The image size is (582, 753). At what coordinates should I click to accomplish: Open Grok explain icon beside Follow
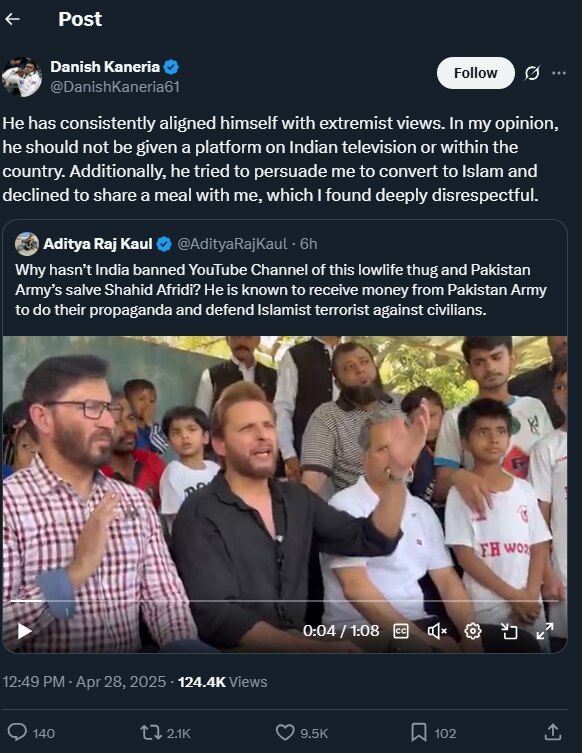coord(532,73)
